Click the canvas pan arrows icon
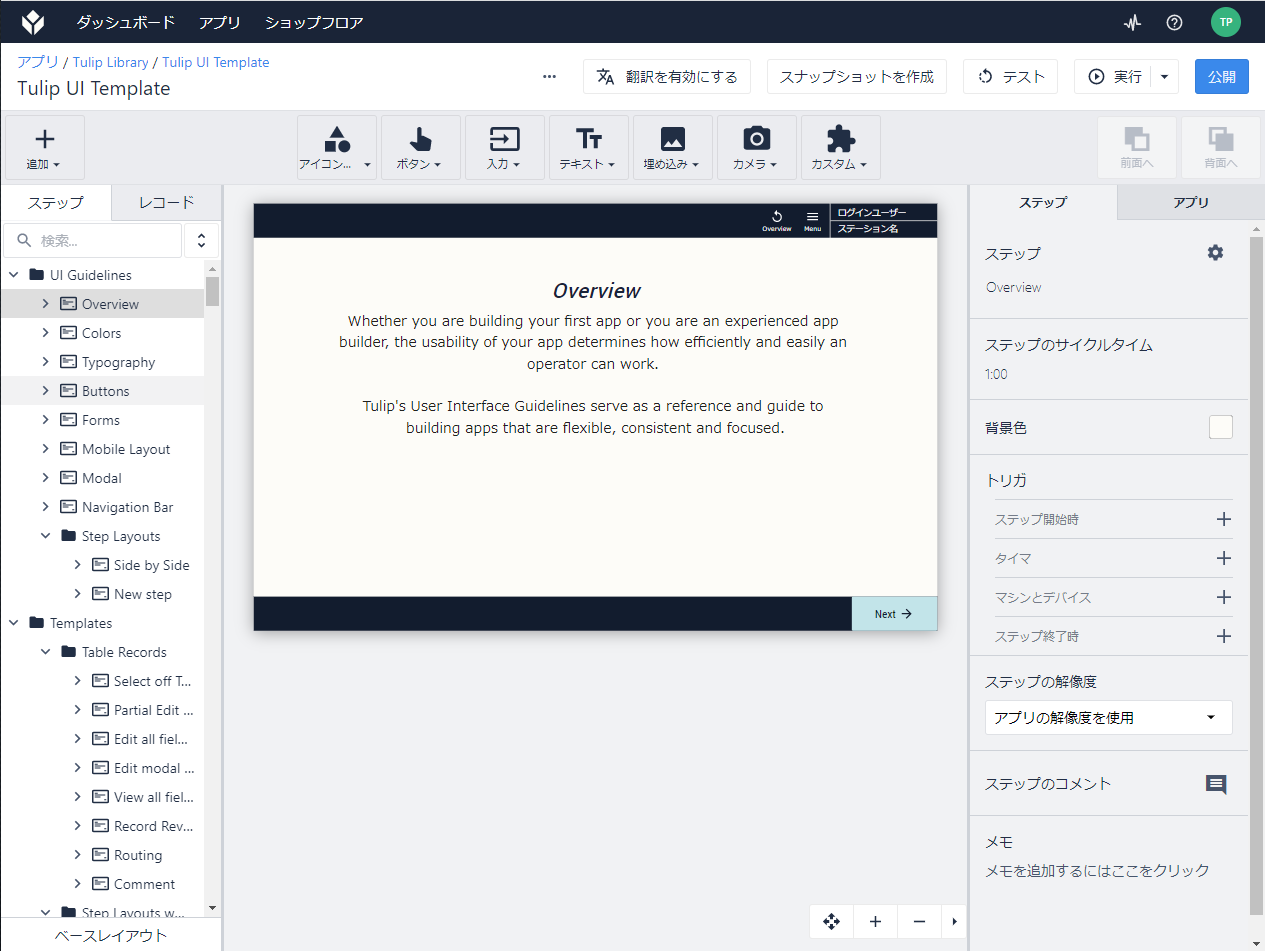The image size is (1265, 951). tap(831, 921)
